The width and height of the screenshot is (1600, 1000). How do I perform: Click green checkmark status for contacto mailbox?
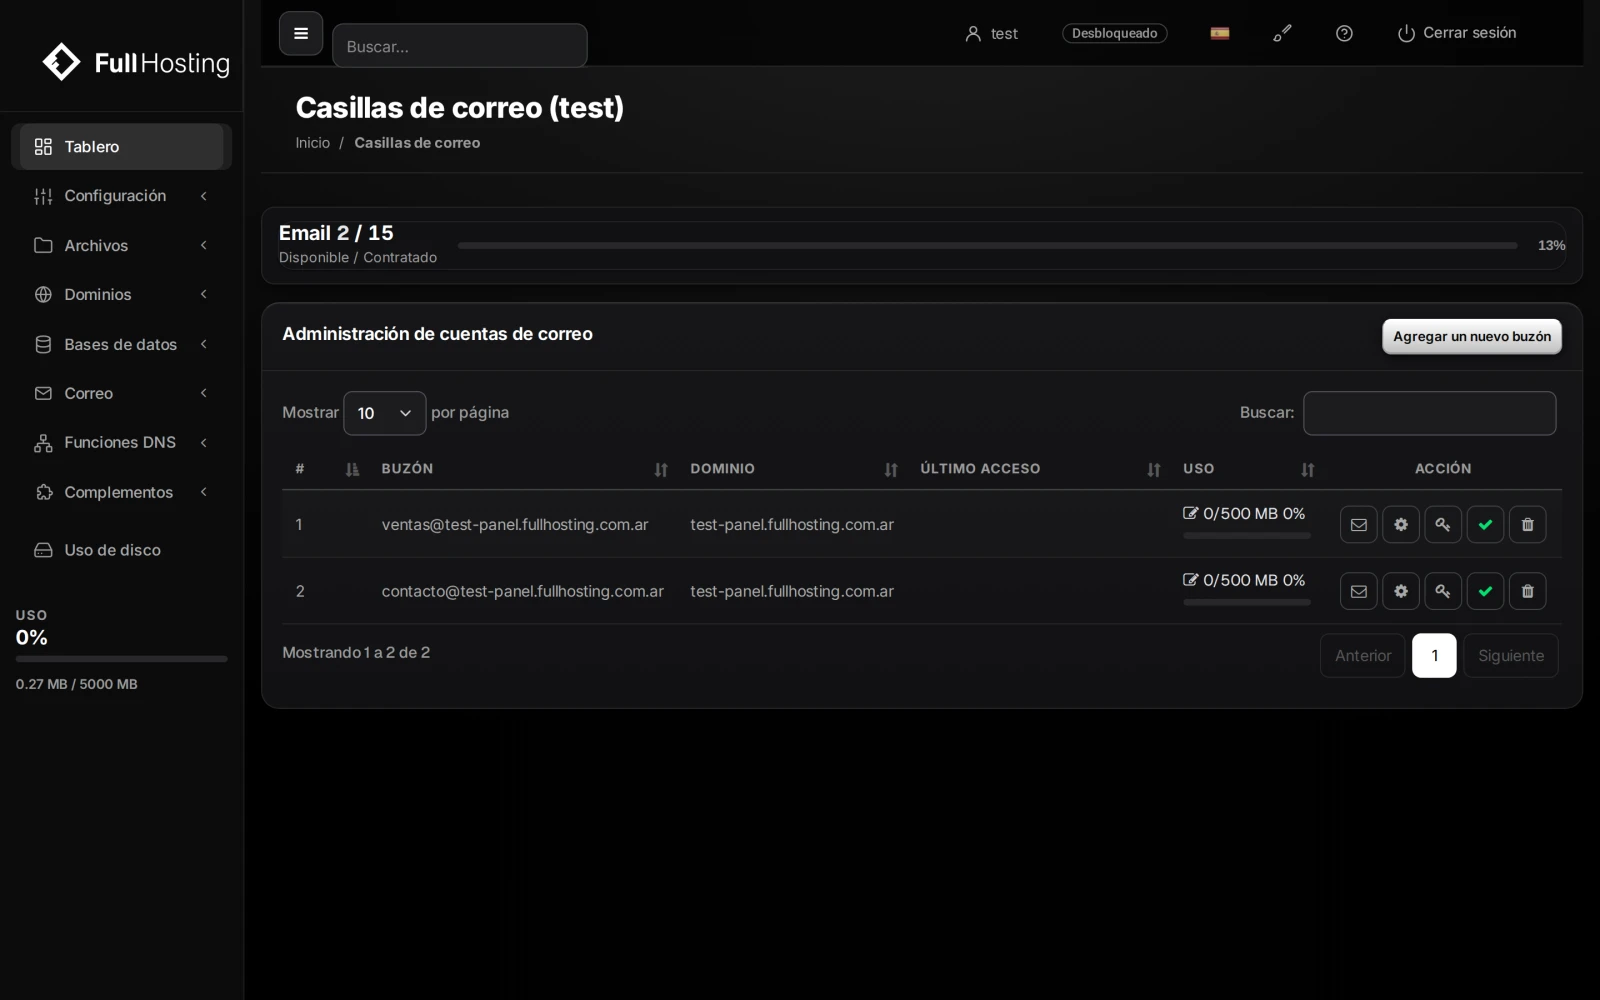tap(1485, 591)
